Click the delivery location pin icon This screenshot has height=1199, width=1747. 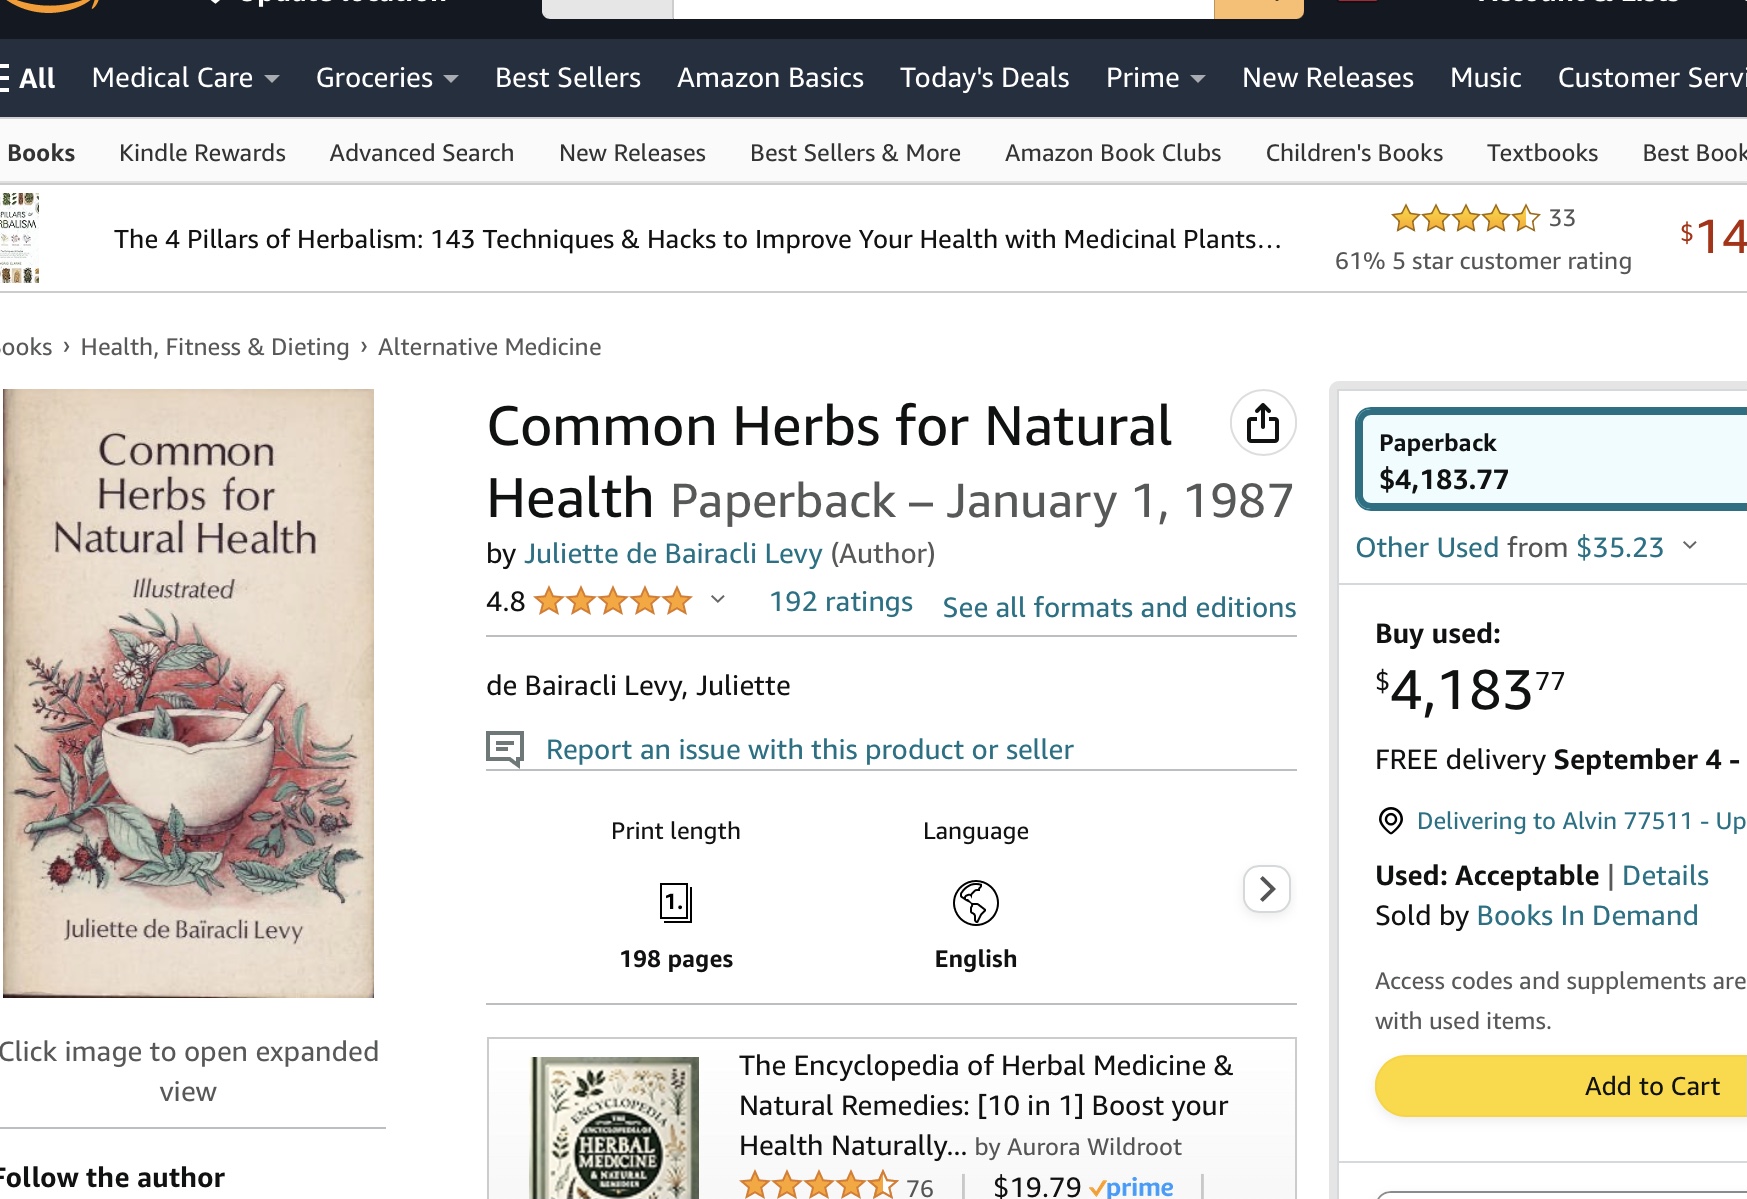1390,821
